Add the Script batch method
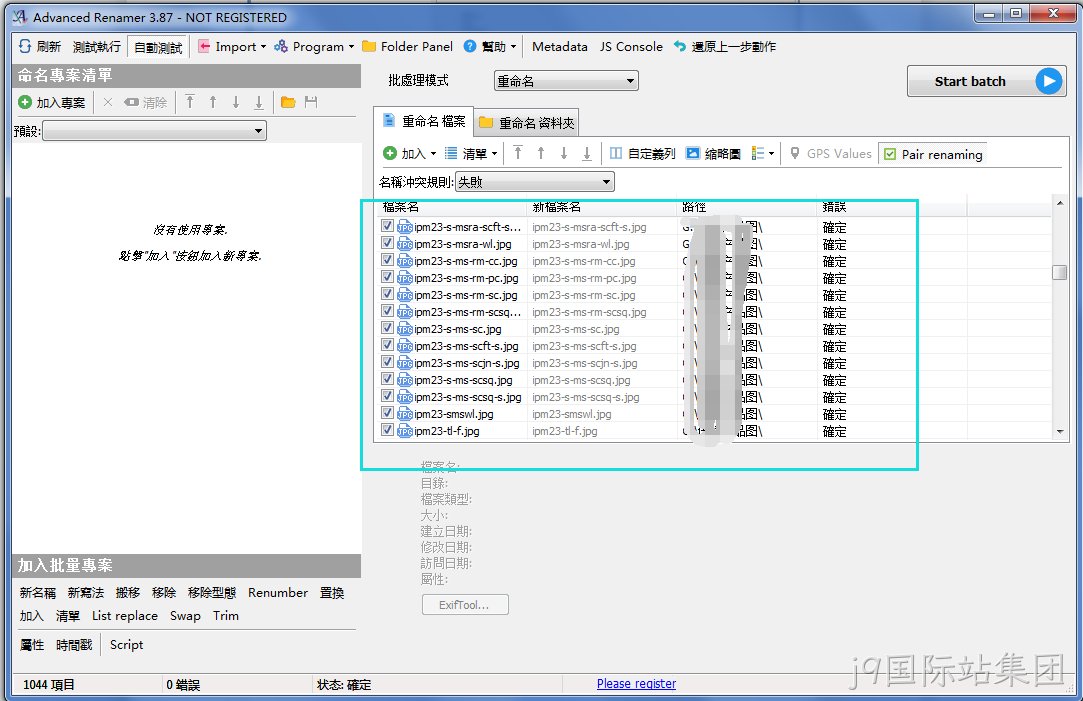This screenshot has width=1083, height=701. 126,644
